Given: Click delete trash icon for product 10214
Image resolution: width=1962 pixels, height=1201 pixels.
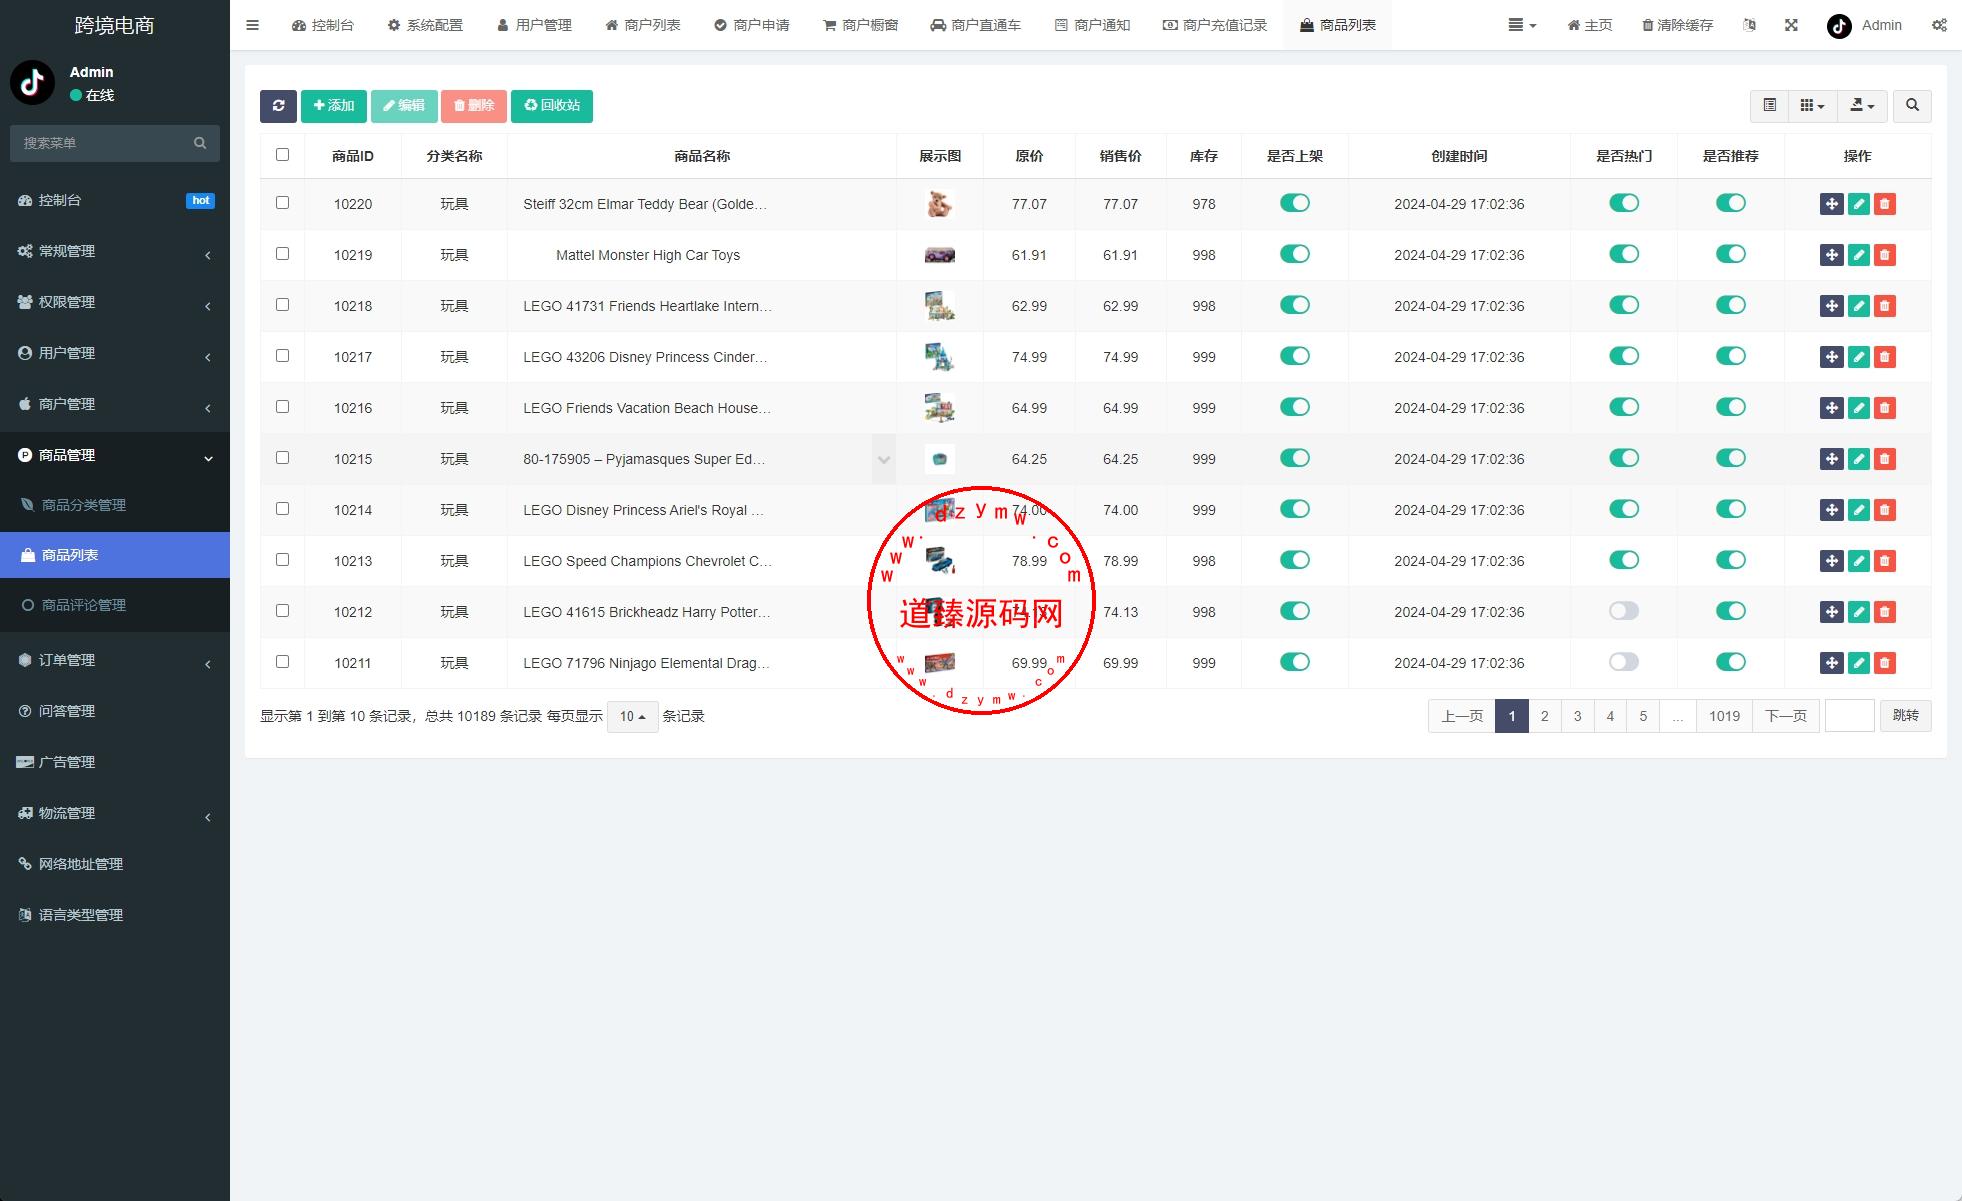Looking at the screenshot, I should (x=1885, y=510).
